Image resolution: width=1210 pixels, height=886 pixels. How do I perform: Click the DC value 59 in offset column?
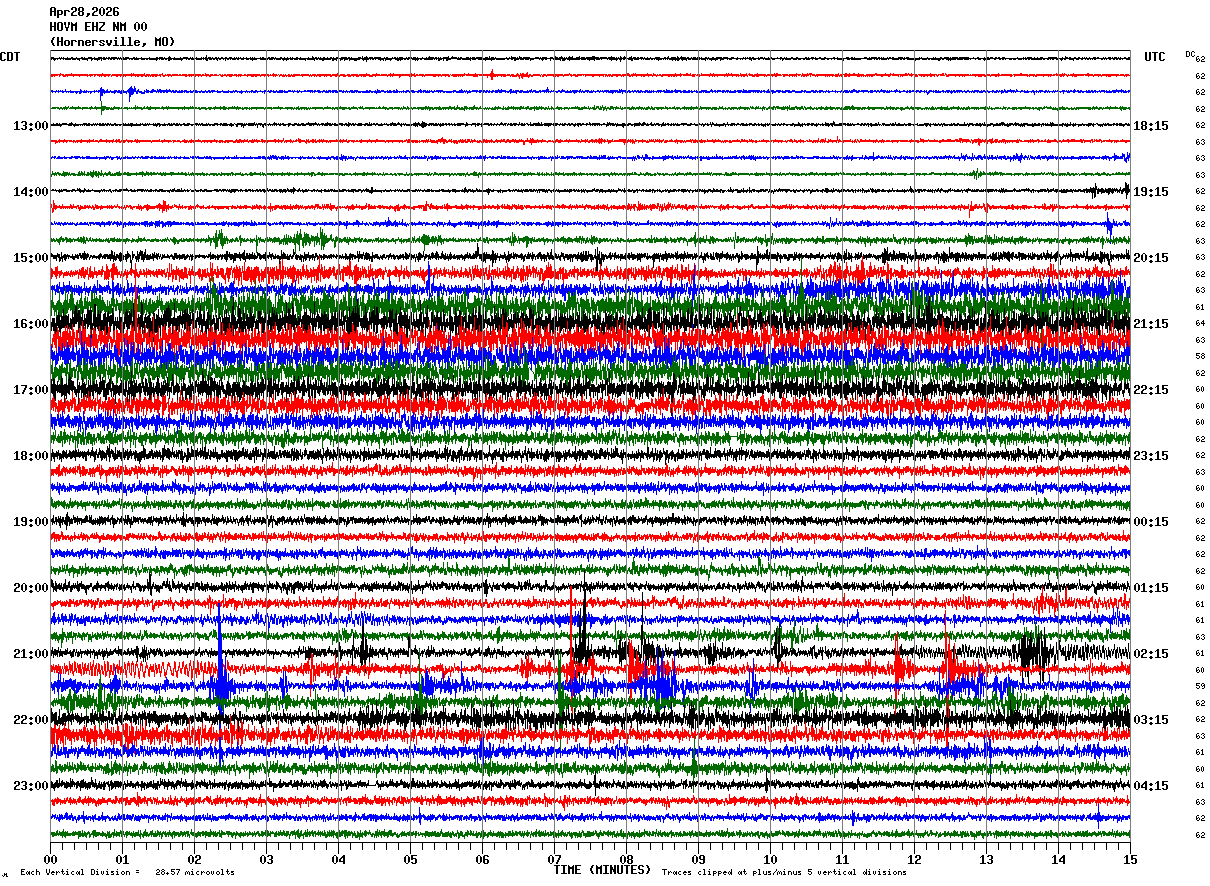click(1200, 686)
